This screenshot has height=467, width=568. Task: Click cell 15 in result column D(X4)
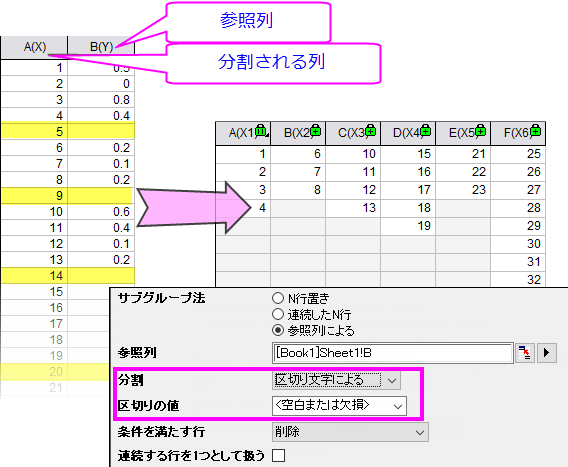[x=408, y=154]
